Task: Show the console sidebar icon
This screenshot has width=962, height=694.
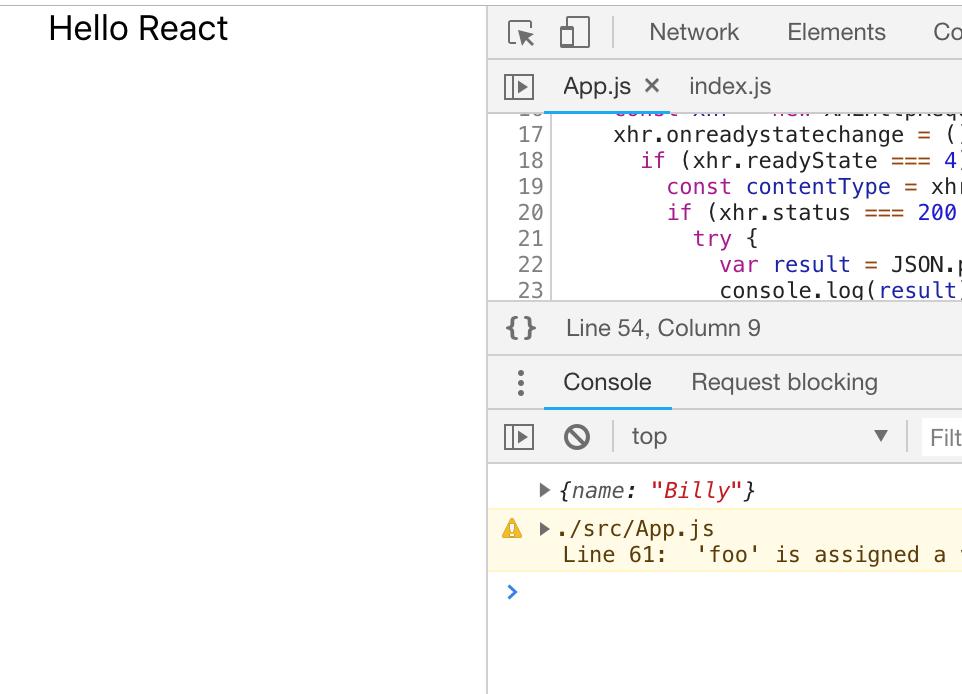Action: (519, 437)
